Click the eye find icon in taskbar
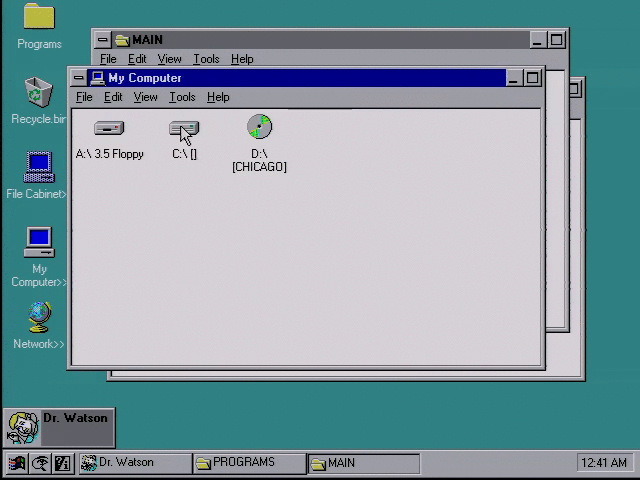This screenshot has height=480, width=640. (40, 463)
